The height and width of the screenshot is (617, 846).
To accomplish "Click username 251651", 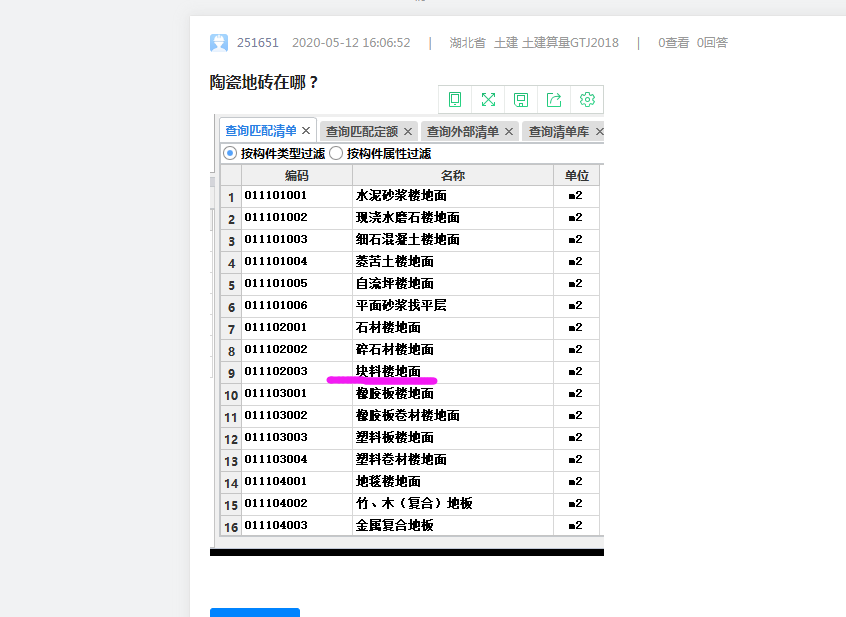I will [257, 43].
